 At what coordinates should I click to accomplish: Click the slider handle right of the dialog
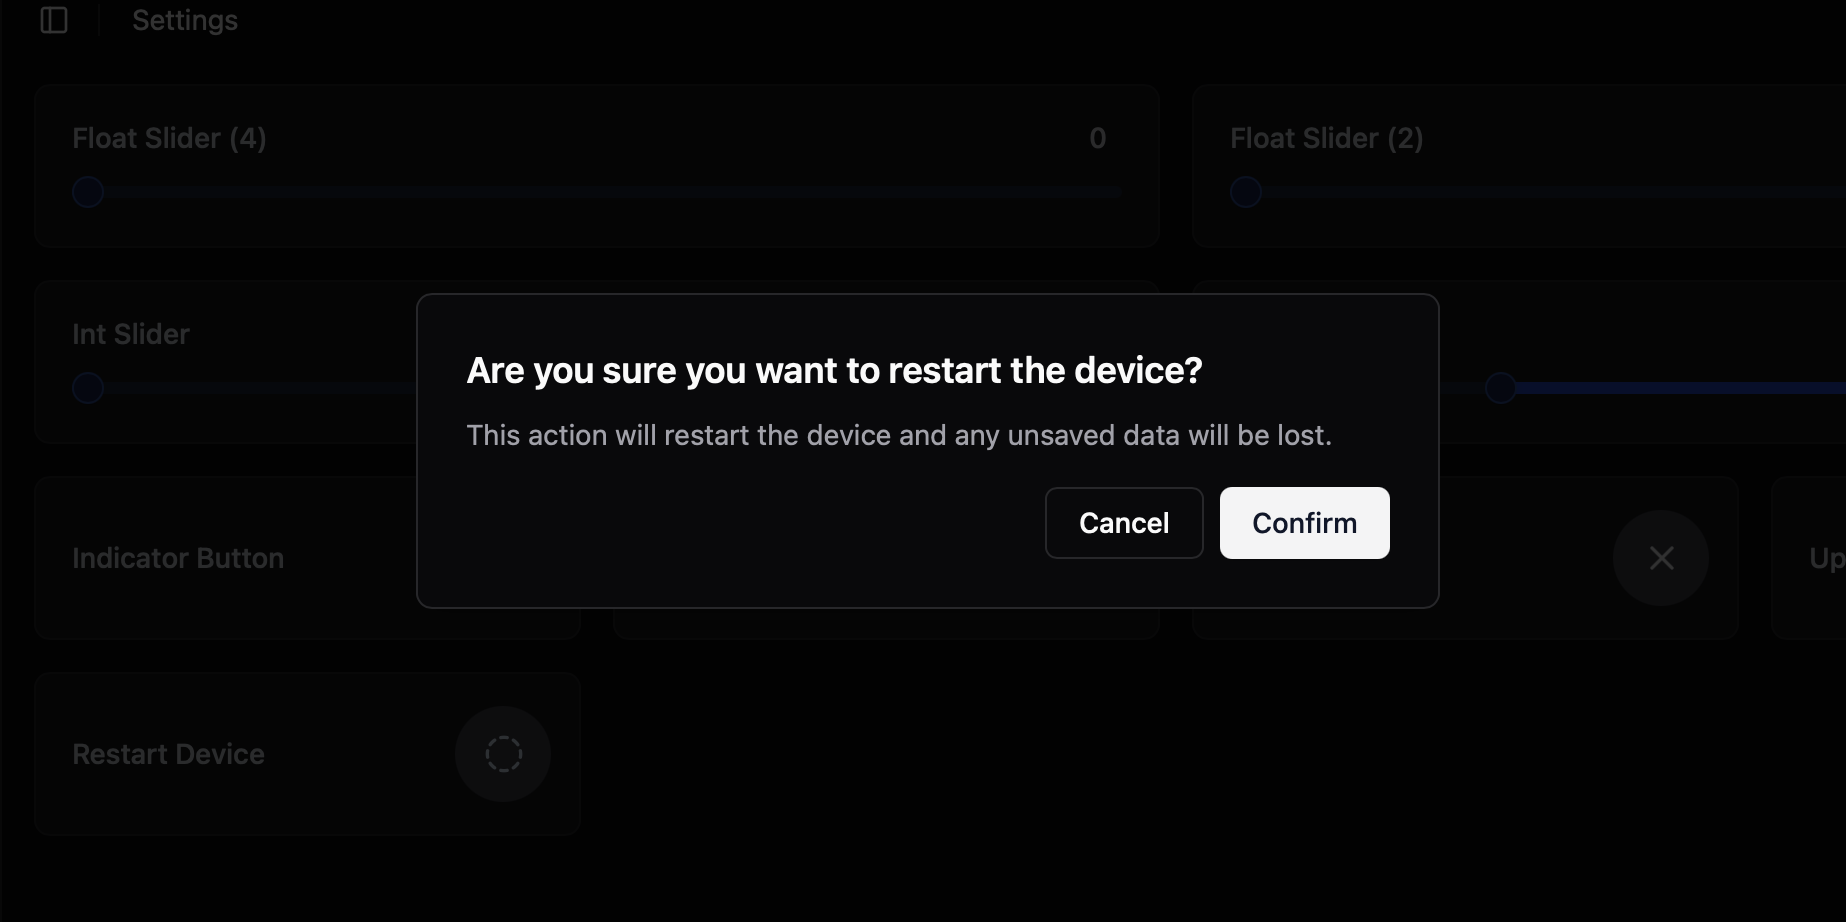1500,388
